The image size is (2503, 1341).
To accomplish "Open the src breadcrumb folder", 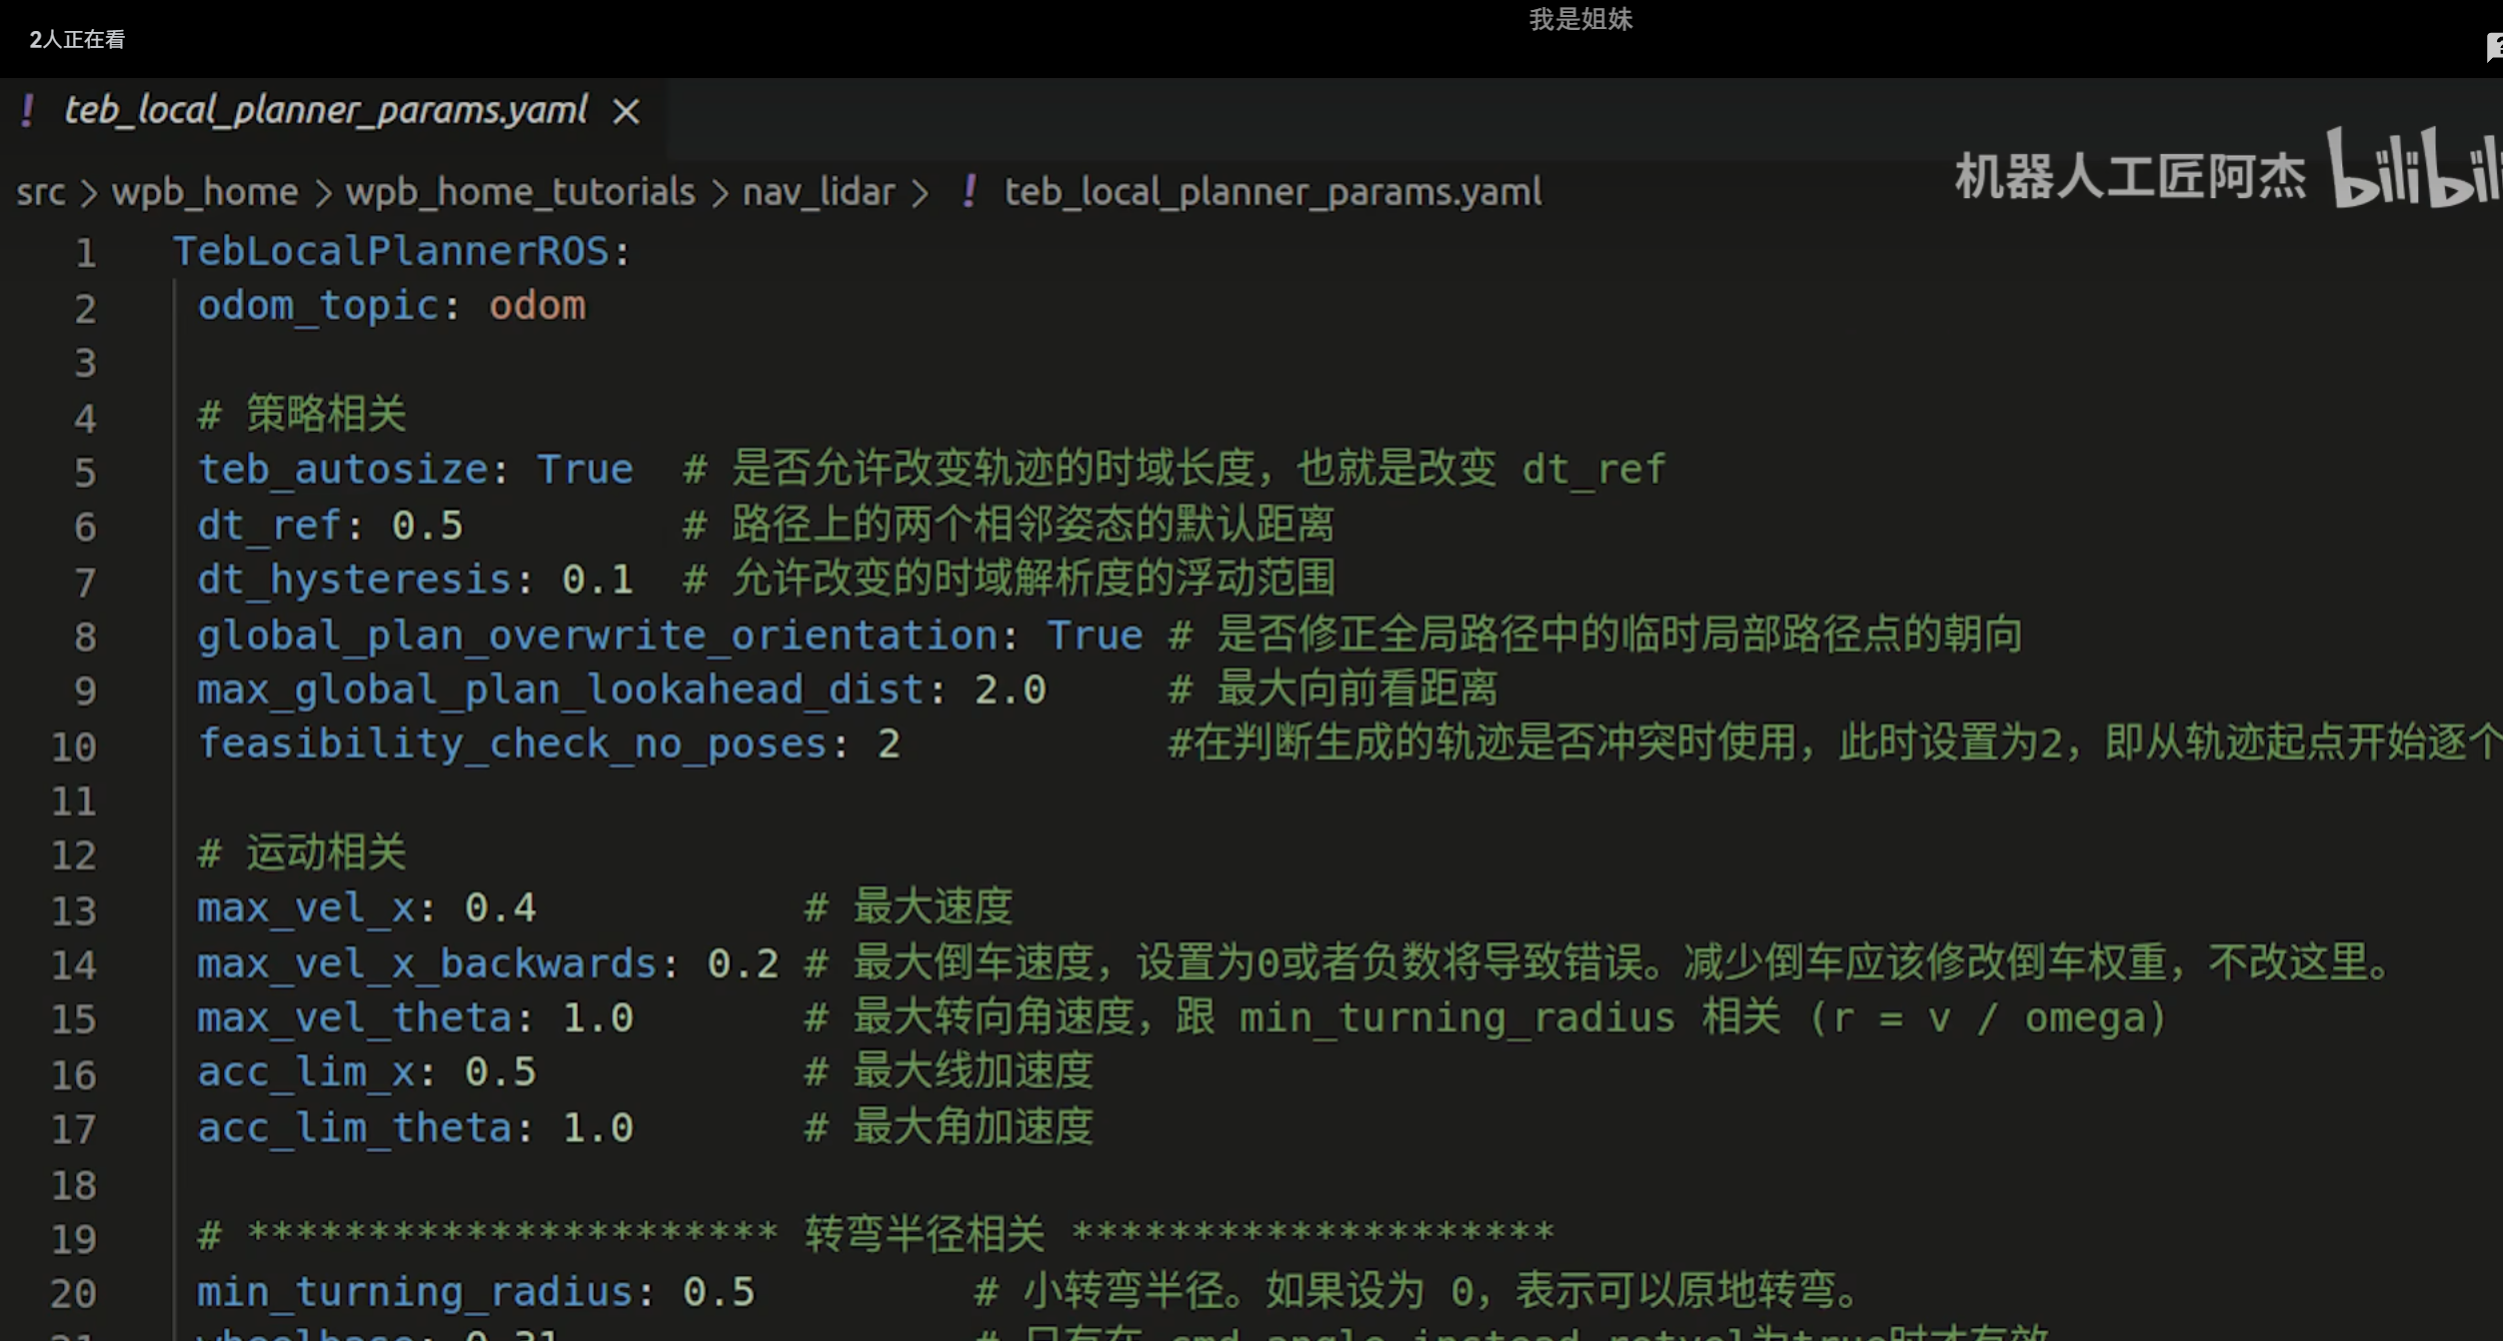I will coord(40,192).
